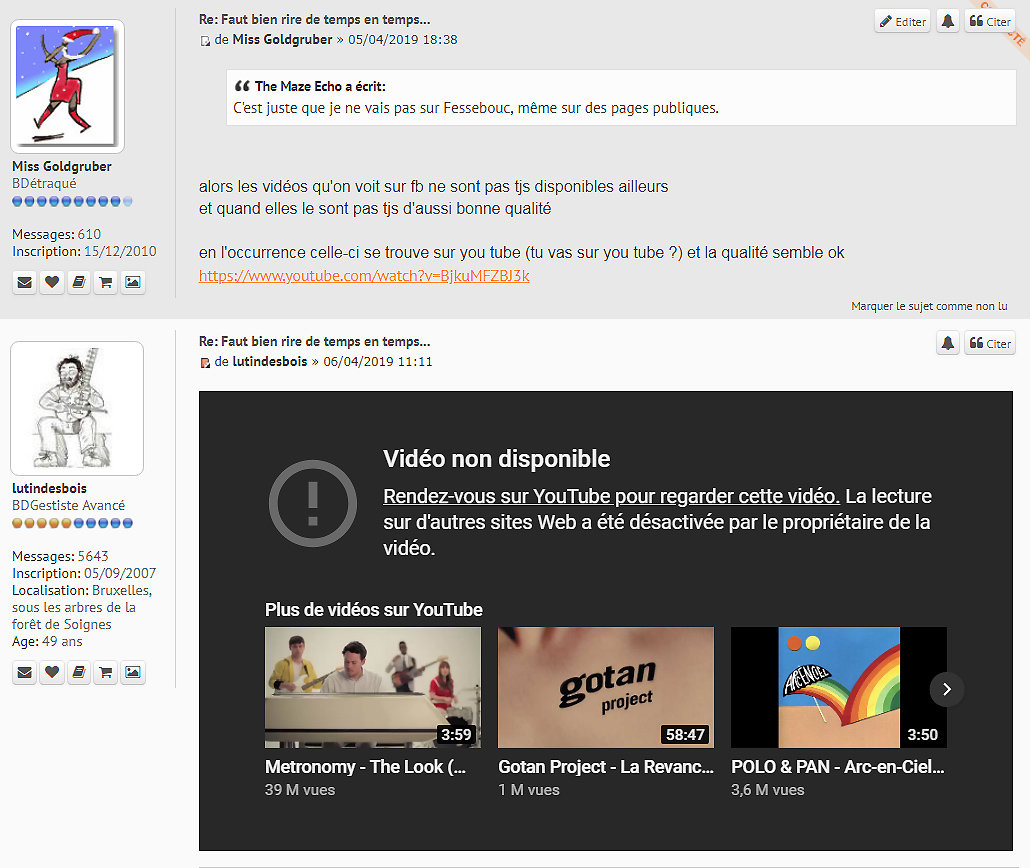The width and height of the screenshot is (1036, 868).
Task: Click post title above Miss Goldgruber's message
Action: 314,20
